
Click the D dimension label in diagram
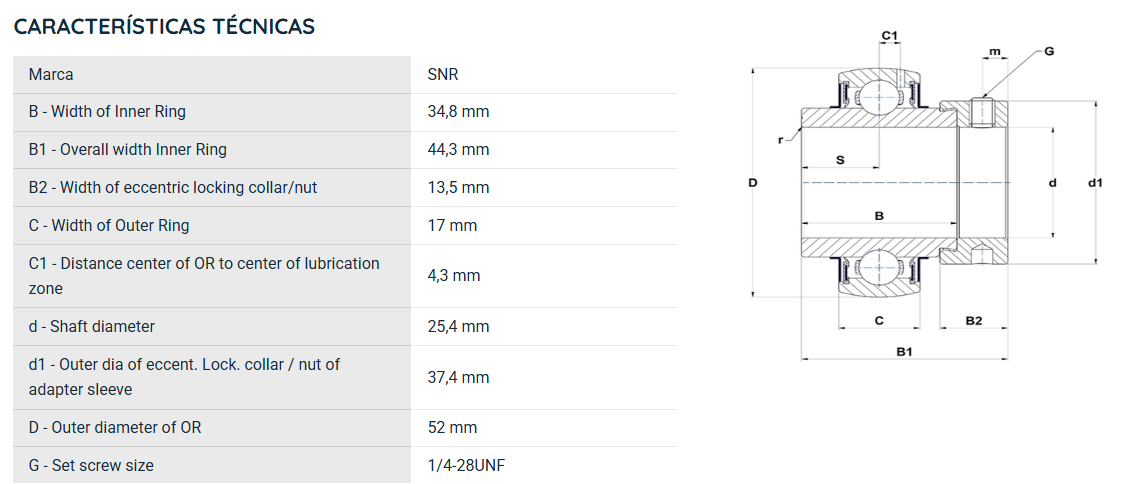[x=752, y=183]
